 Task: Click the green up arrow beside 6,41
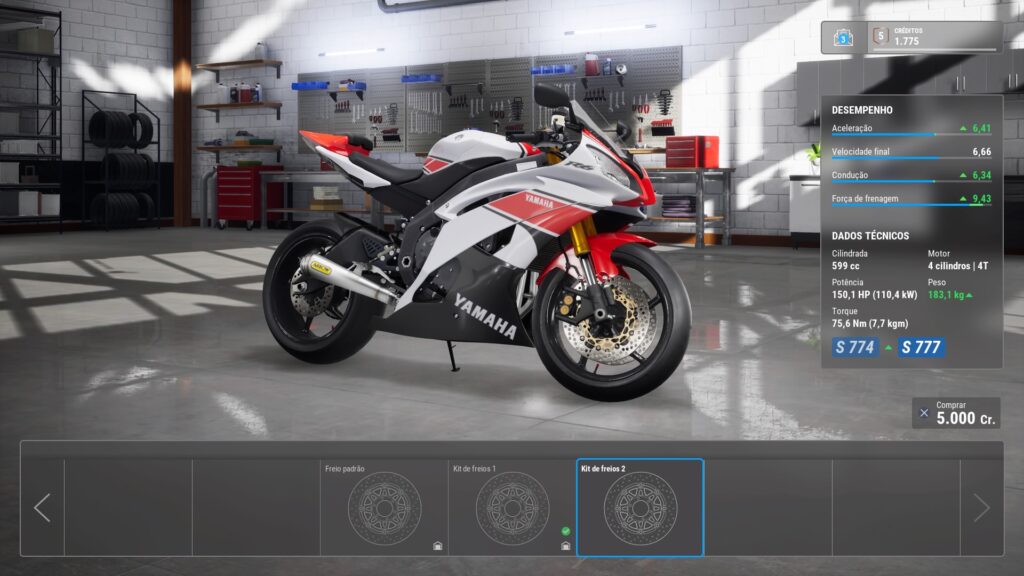pyautogui.click(x=963, y=129)
